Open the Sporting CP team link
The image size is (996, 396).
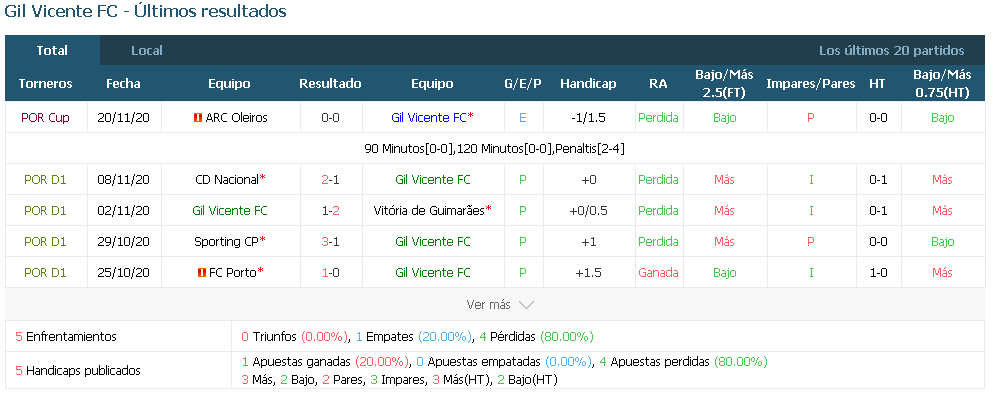click(x=226, y=242)
